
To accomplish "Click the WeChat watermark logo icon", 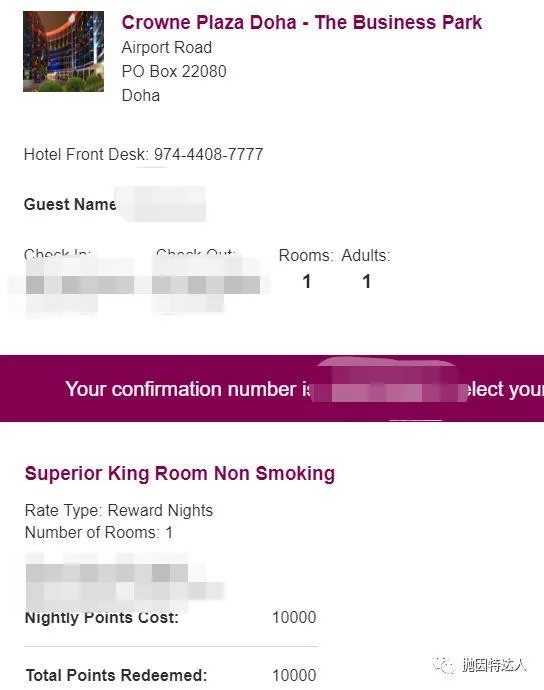I will (444, 664).
